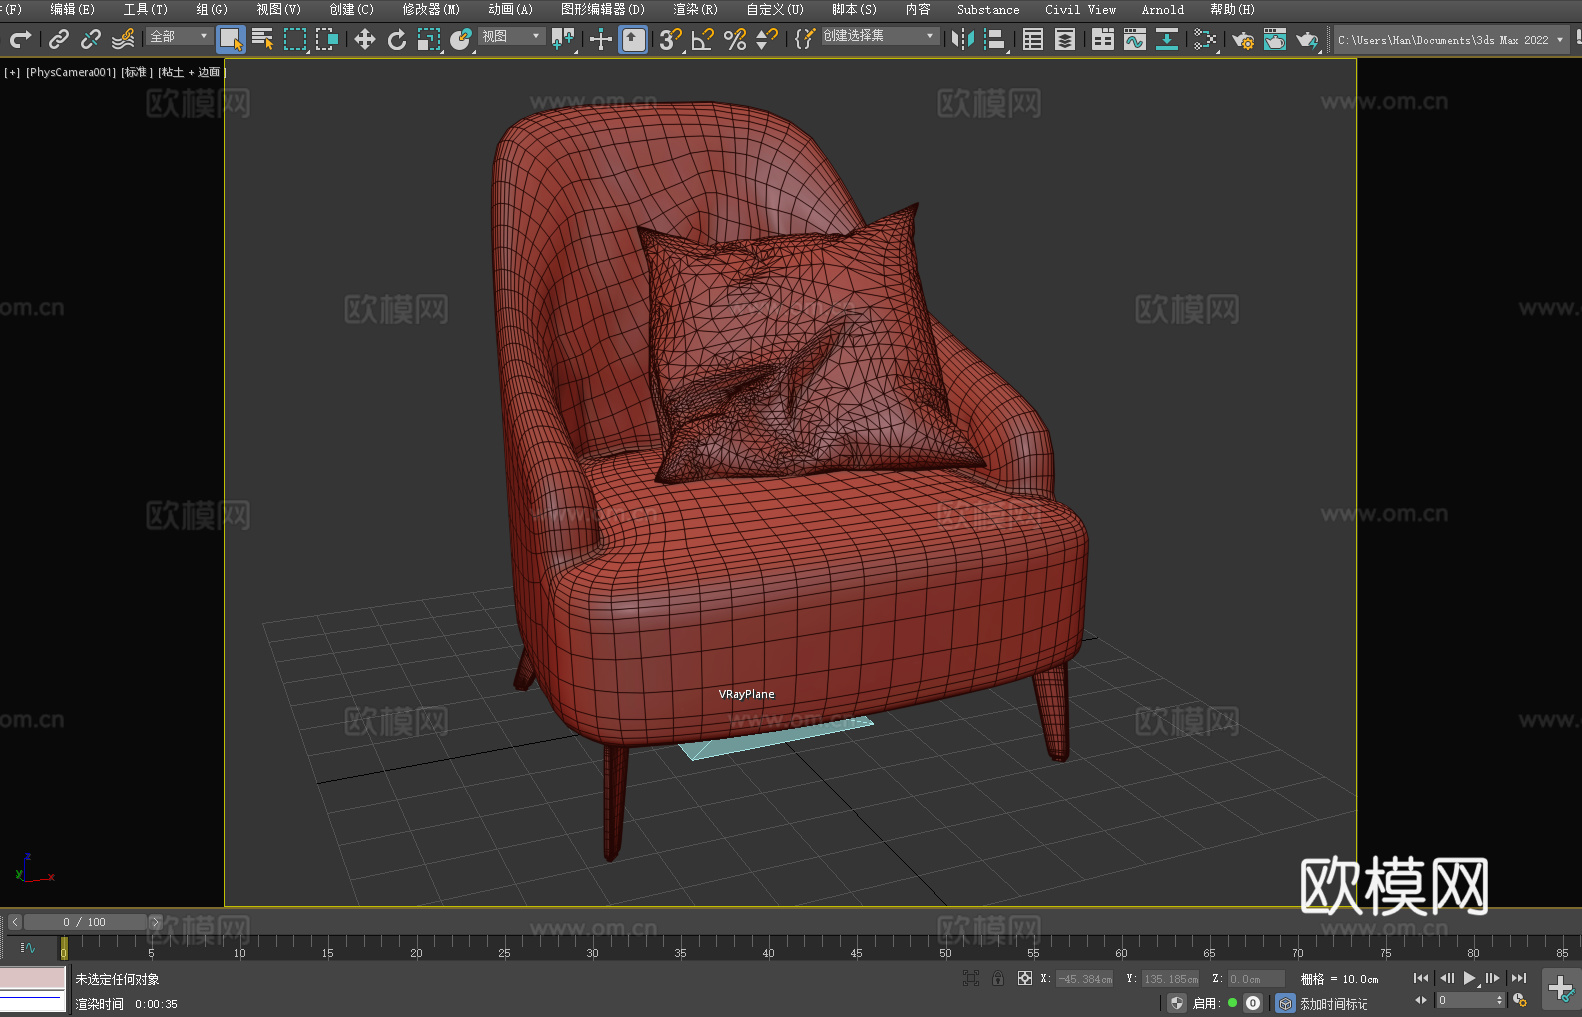Expand the project path dropdown arrow

click(x=1559, y=40)
